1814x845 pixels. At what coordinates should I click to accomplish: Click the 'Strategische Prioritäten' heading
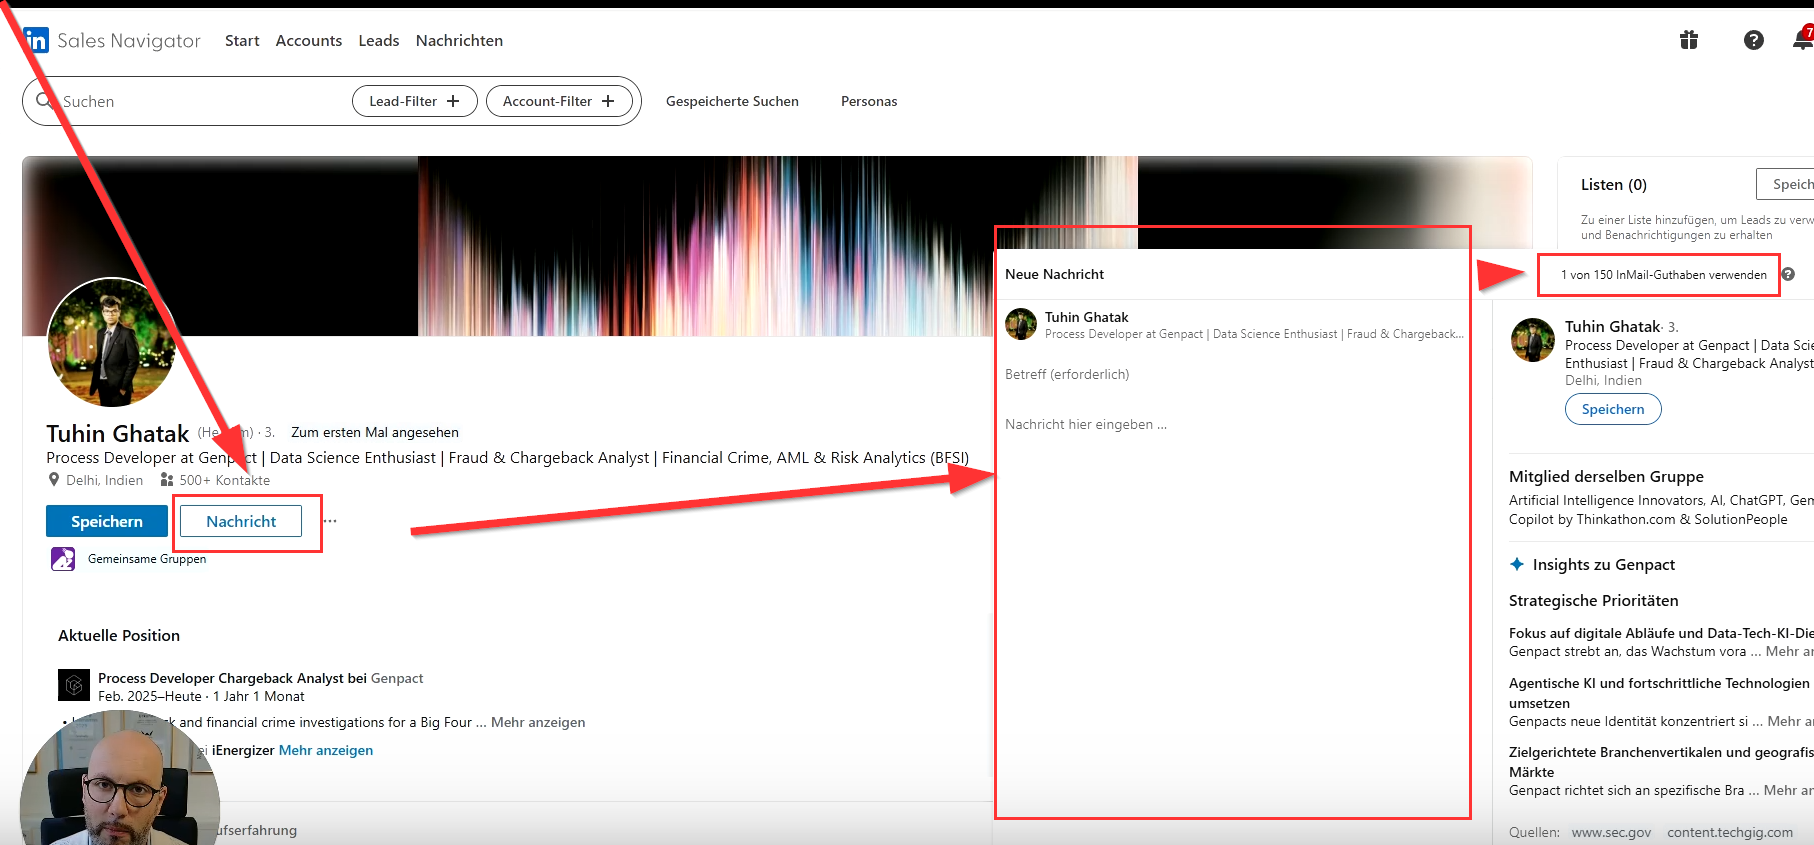click(x=1594, y=600)
